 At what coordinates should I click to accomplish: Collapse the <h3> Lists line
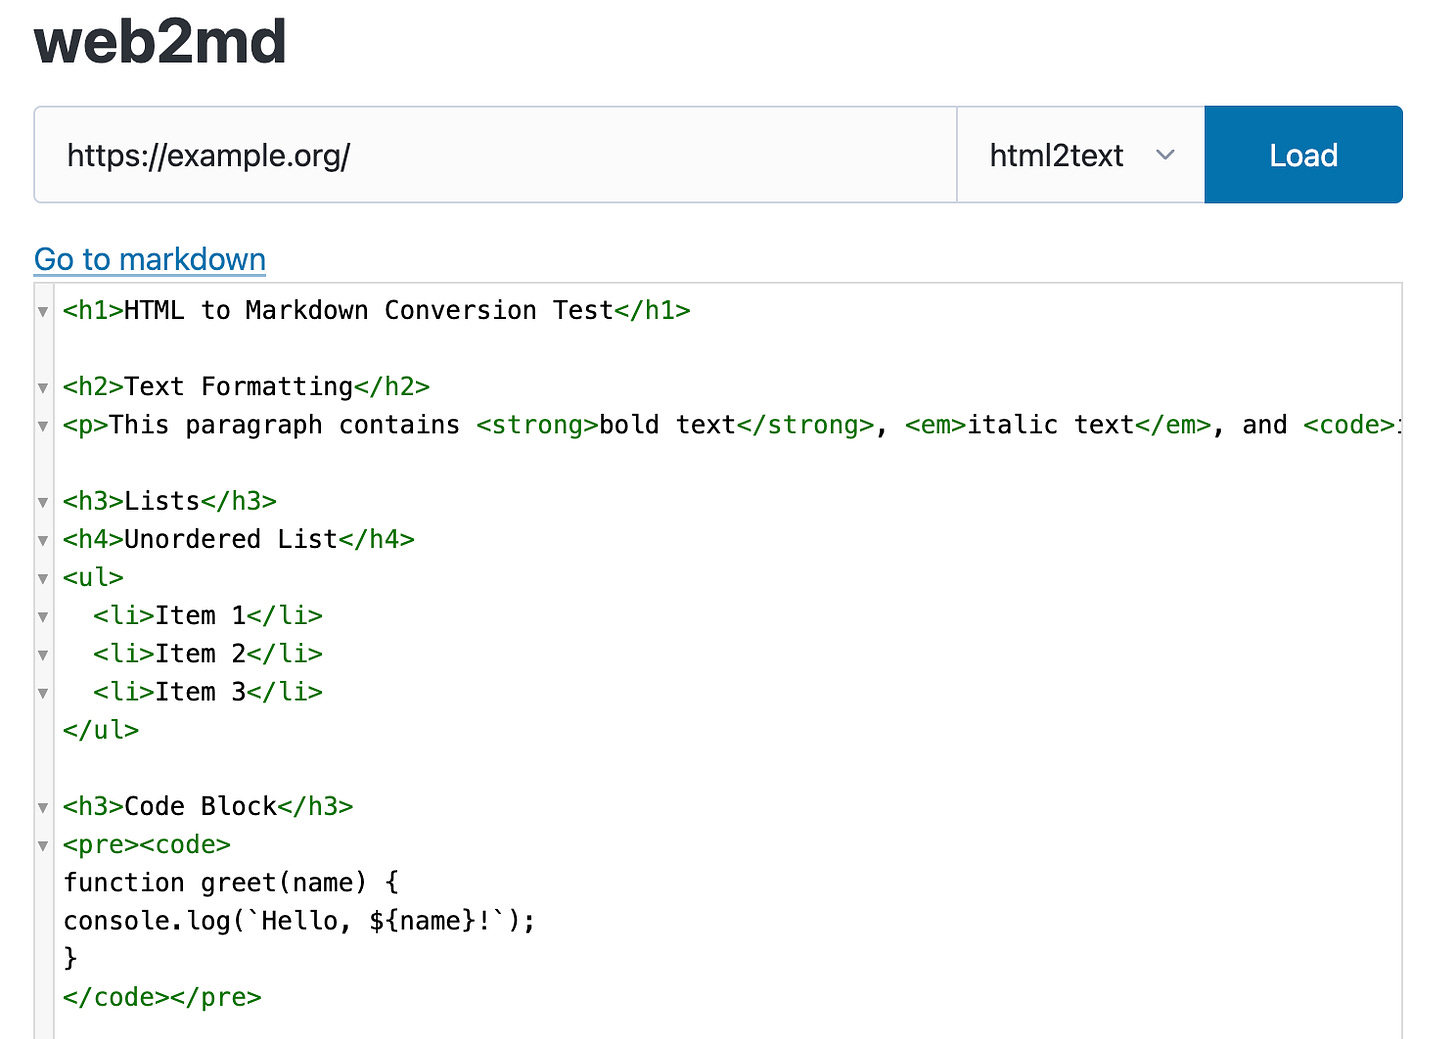[x=42, y=501]
